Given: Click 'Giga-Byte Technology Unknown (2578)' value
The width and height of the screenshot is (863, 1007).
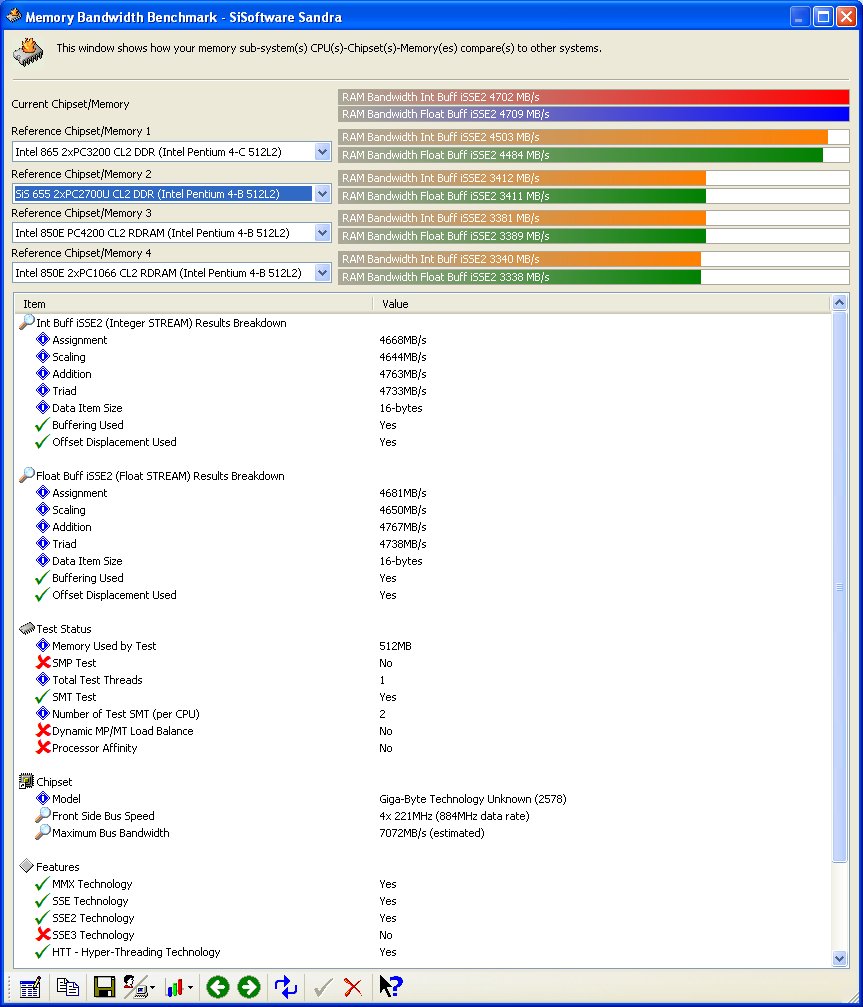Looking at the screenshot, I should pos(473,799).
